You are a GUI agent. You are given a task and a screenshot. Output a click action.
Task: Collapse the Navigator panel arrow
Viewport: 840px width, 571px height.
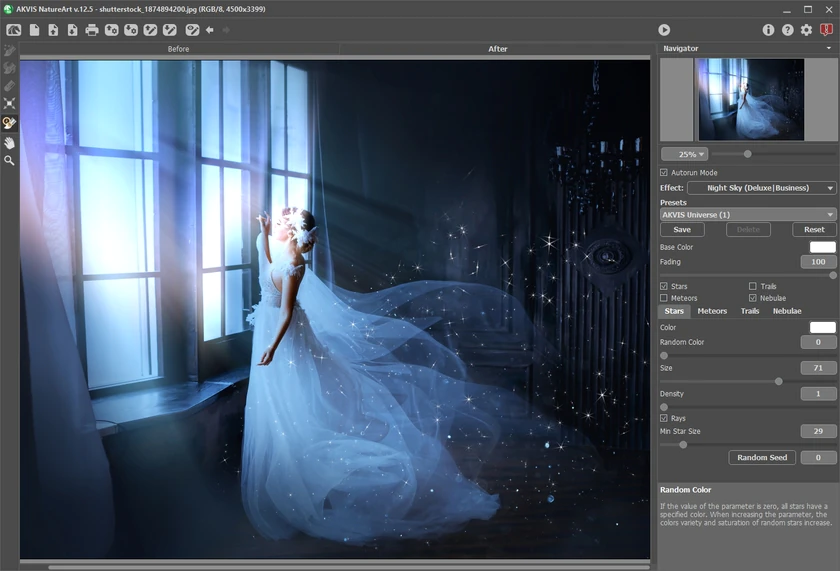coord(829,48)
